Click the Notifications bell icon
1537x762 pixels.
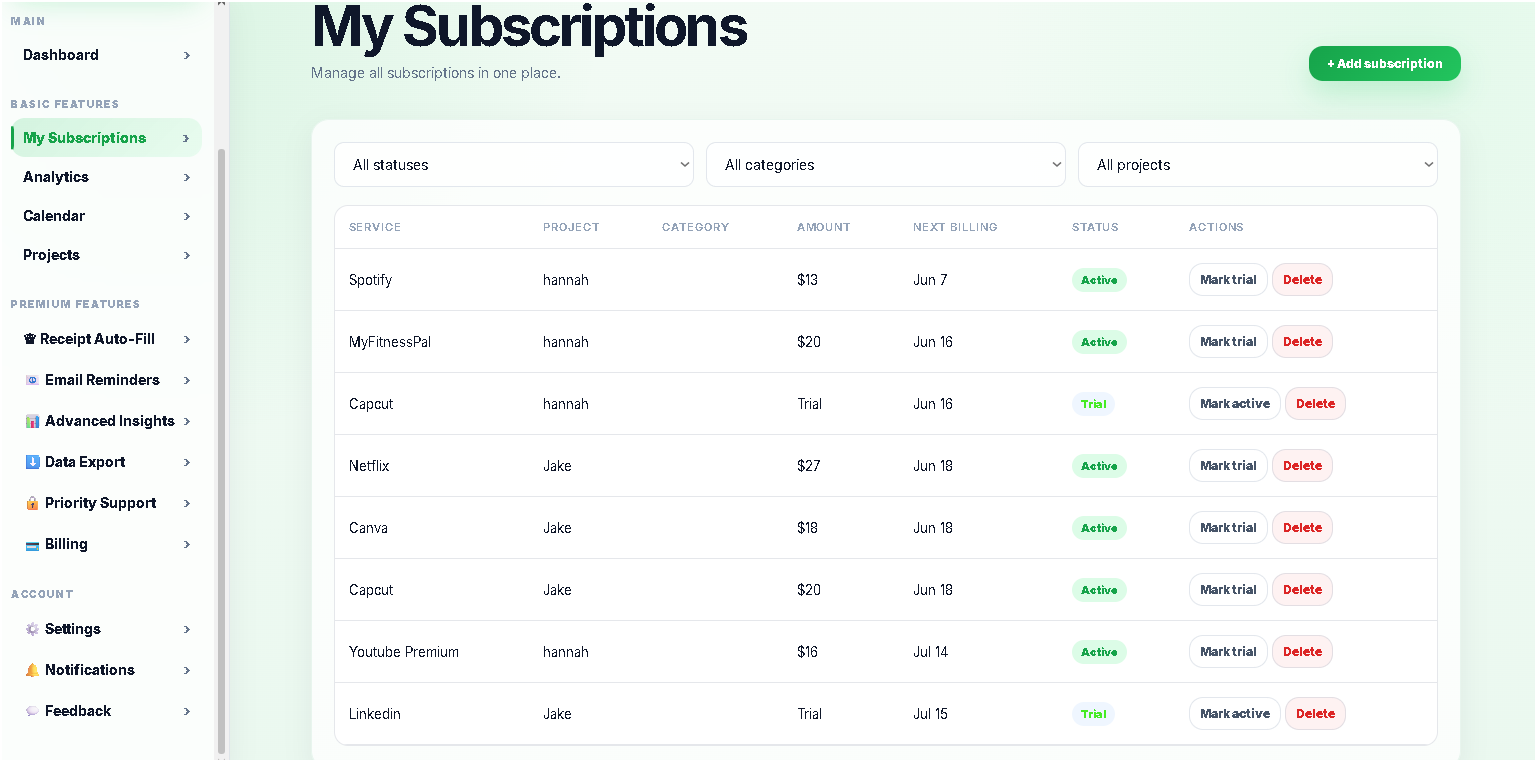point(32,670)
